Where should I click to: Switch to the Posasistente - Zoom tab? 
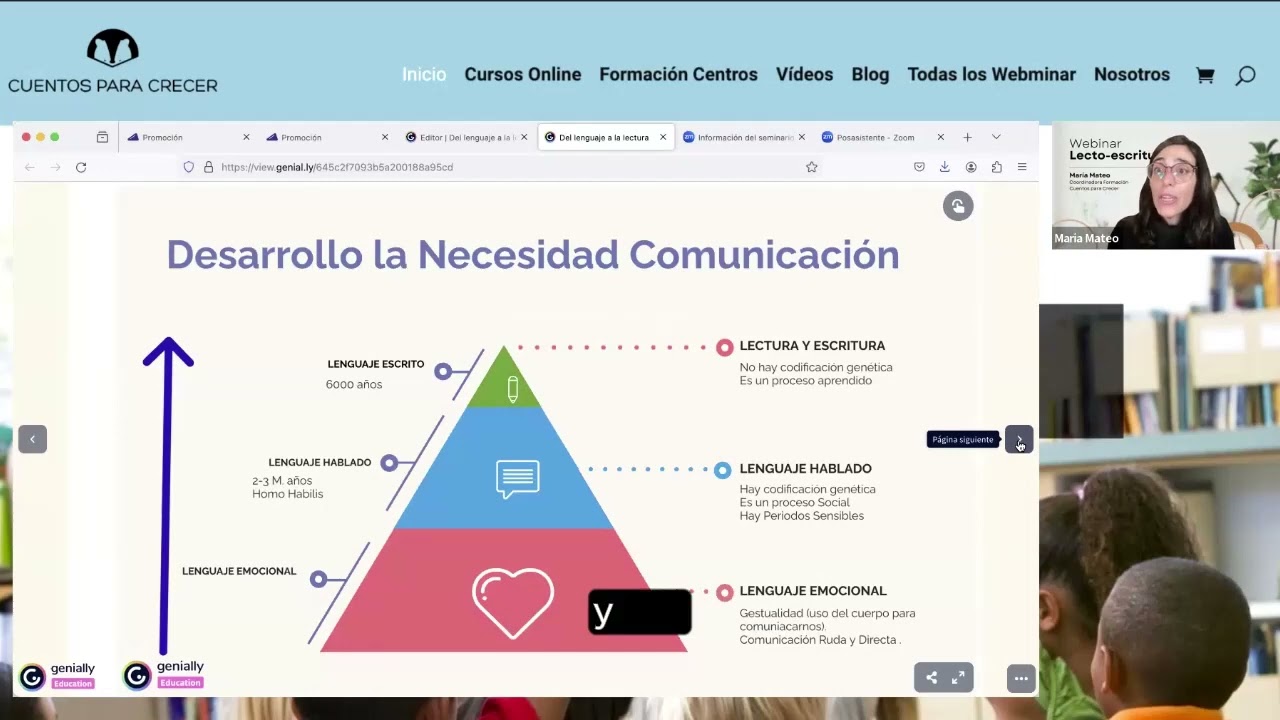coord(882,137)
